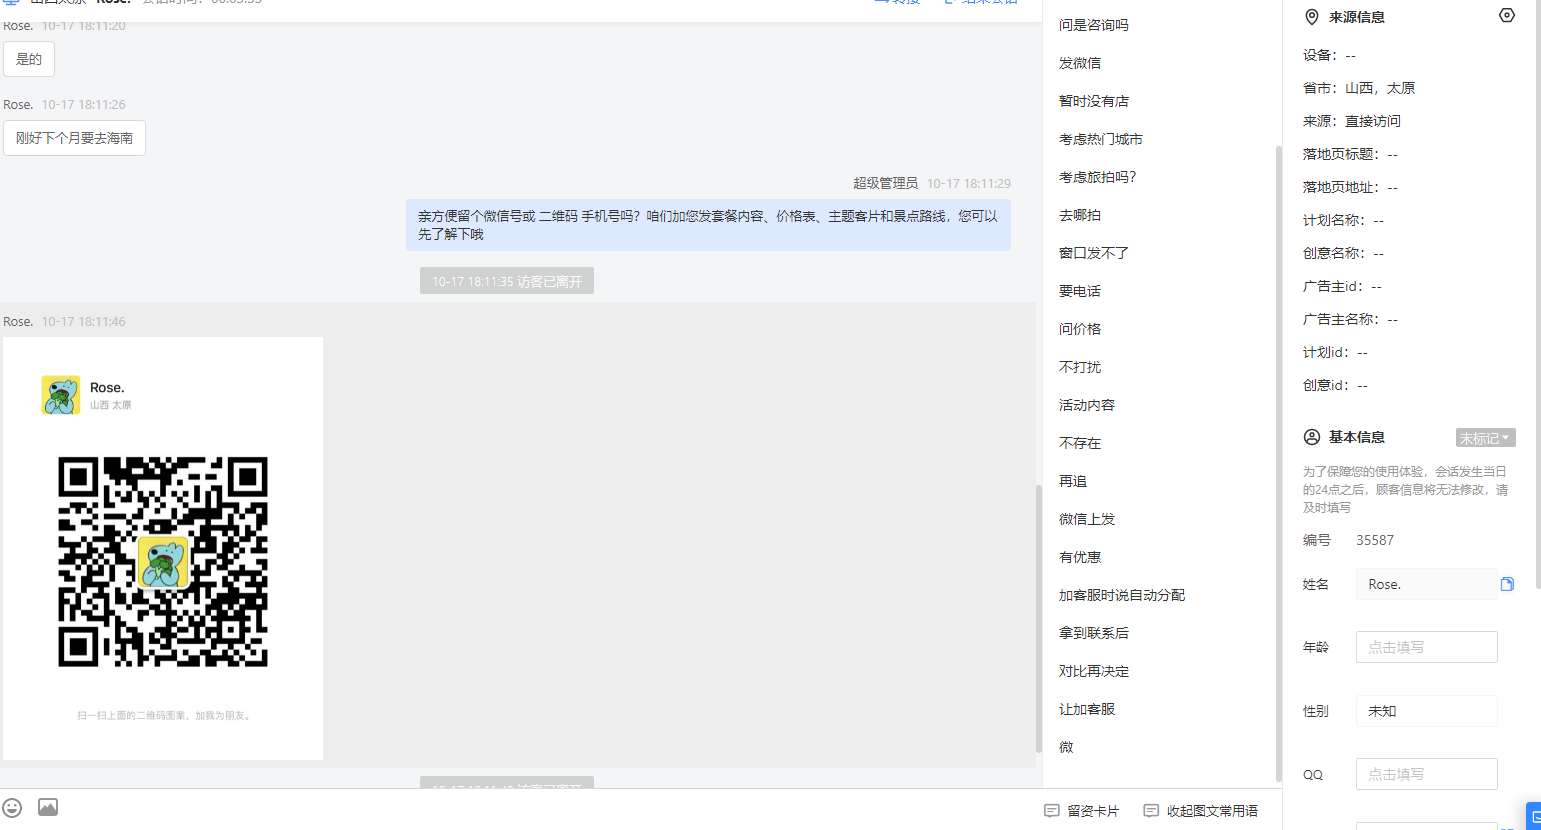Choose quick phrase 微信上发
The width and height of the screenshot is (1541, 830).
coord(1087,519)
